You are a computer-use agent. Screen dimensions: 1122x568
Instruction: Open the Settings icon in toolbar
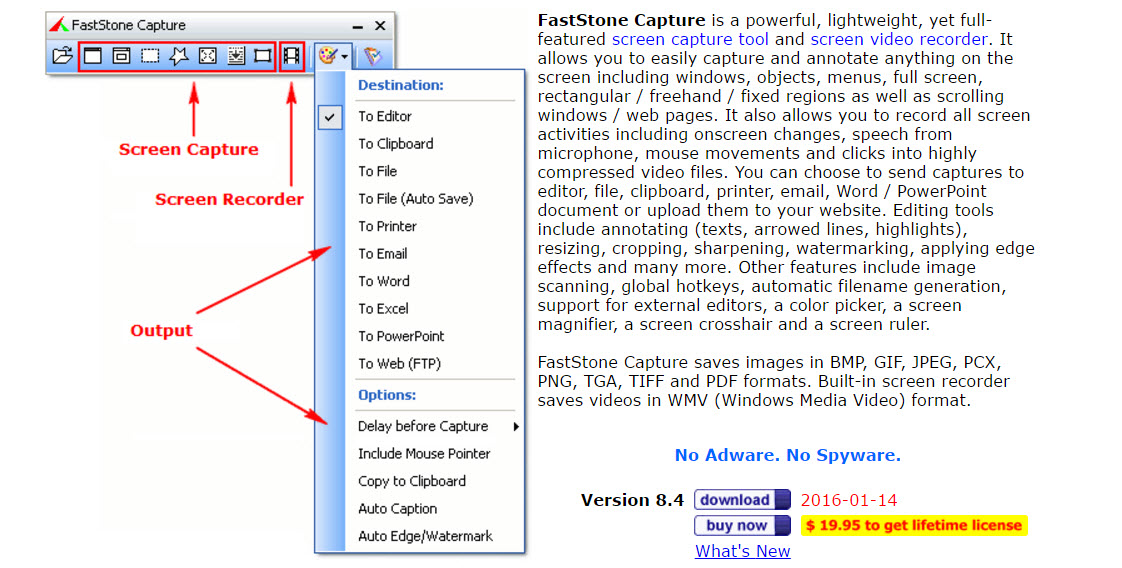[373, 55]
